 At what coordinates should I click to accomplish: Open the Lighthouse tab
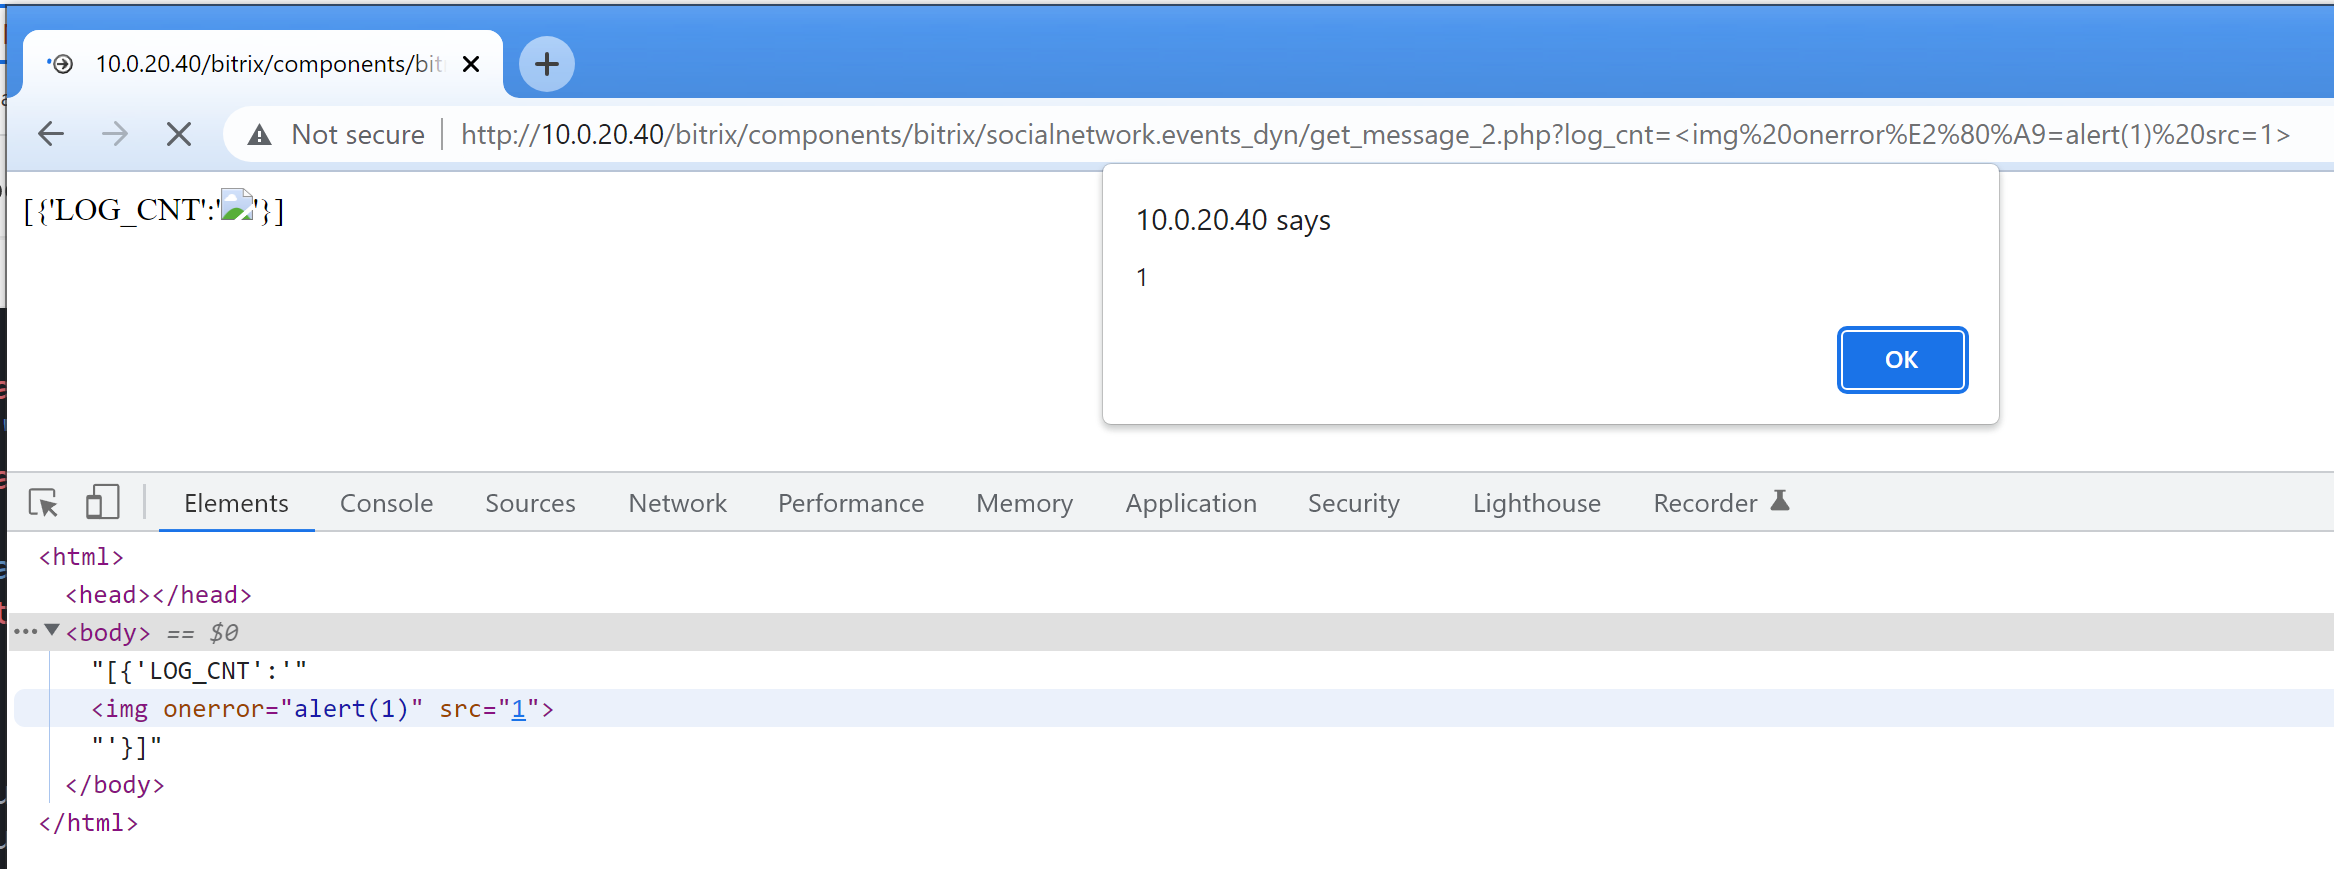1536,503
